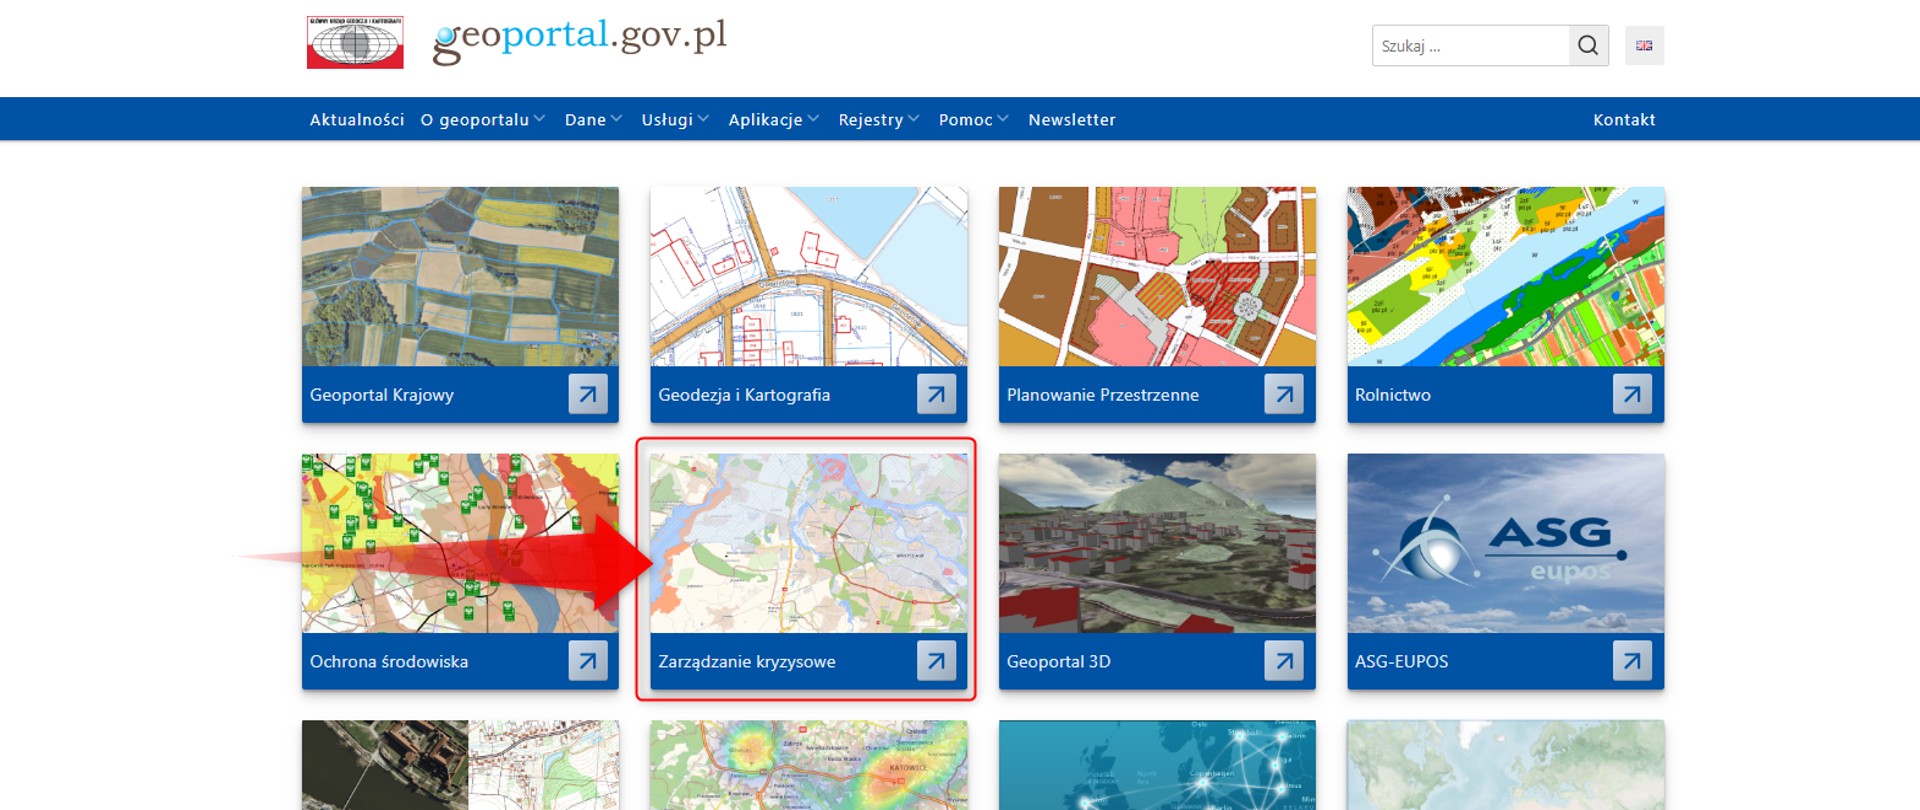This screenshot has height=810, width=1920.
Task: Expand the Dane dropdown menu
Action: (593, 120)
